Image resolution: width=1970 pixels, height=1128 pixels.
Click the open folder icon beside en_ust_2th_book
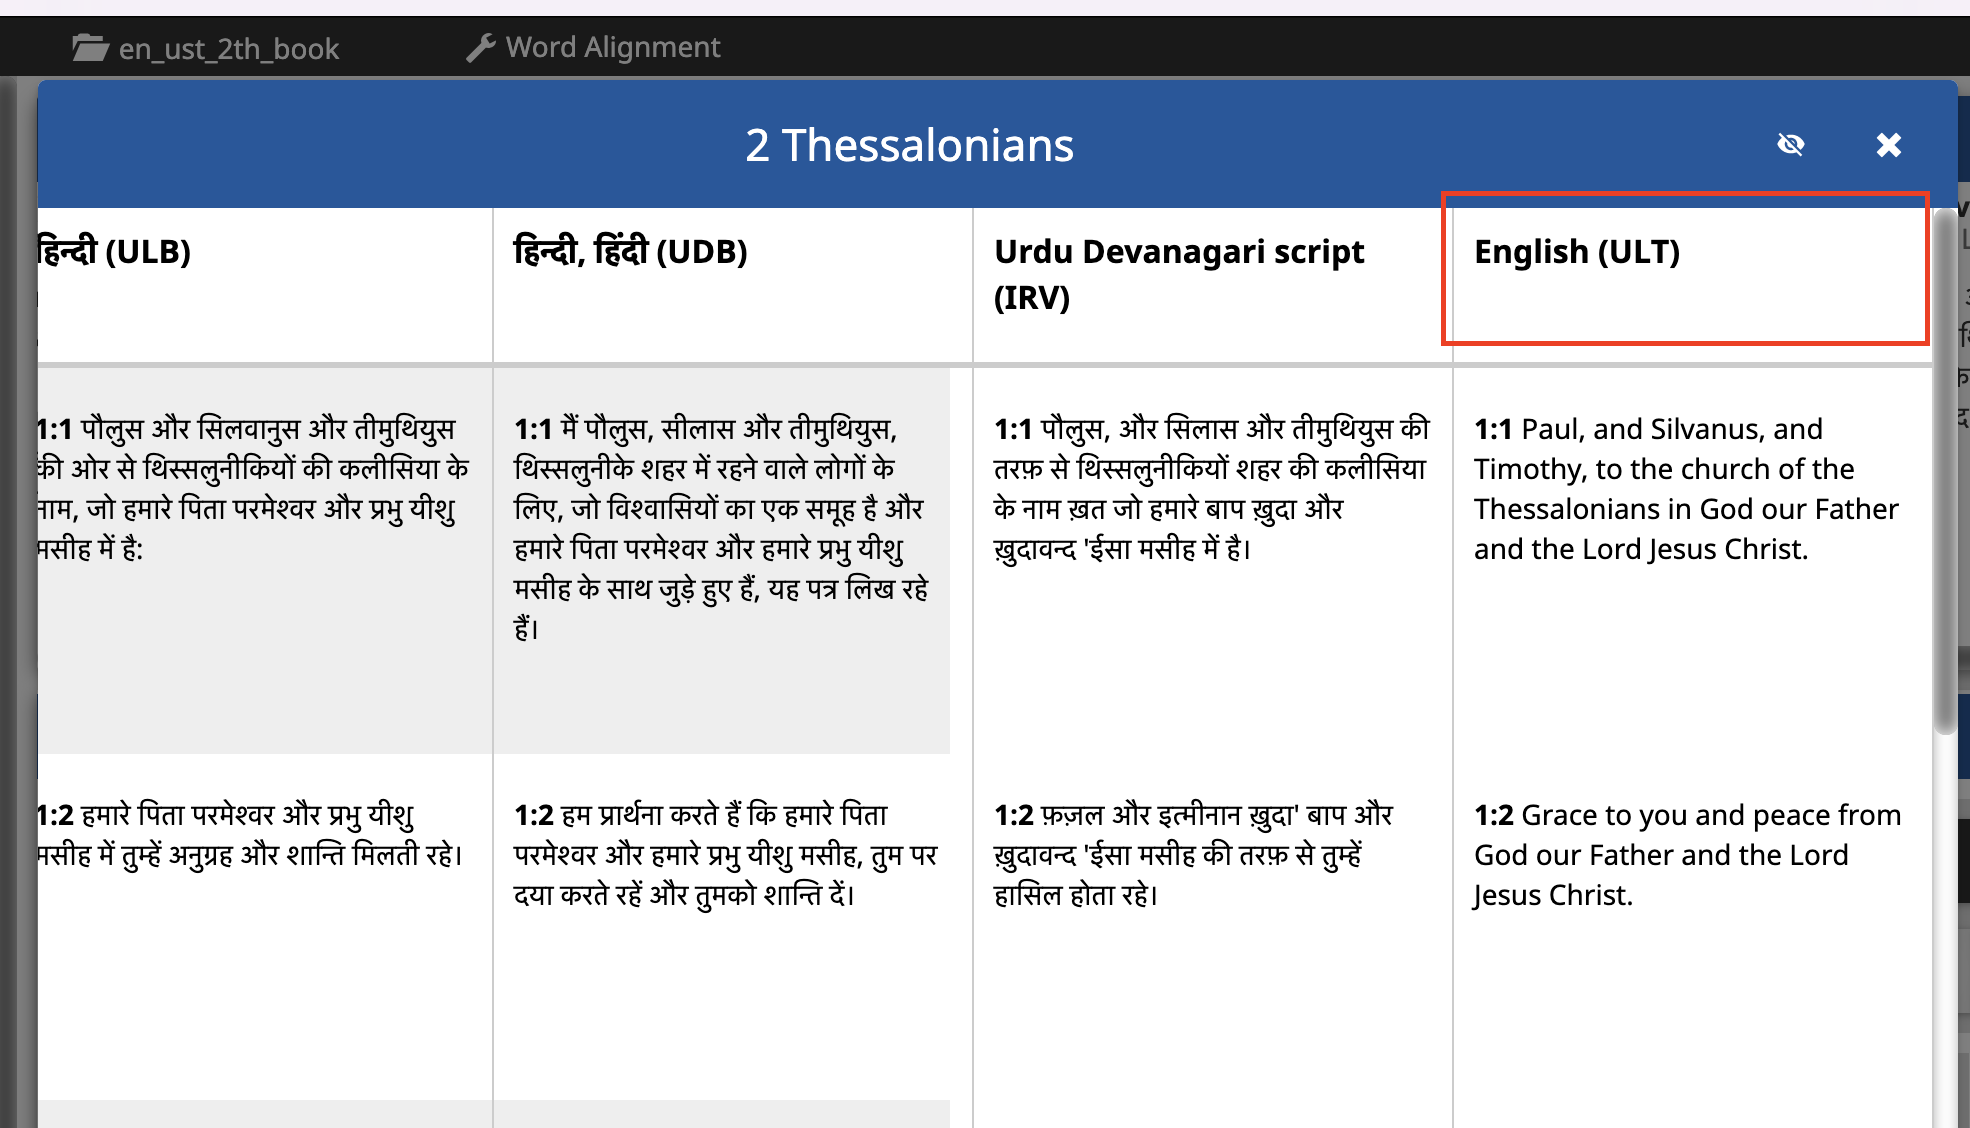90,48
